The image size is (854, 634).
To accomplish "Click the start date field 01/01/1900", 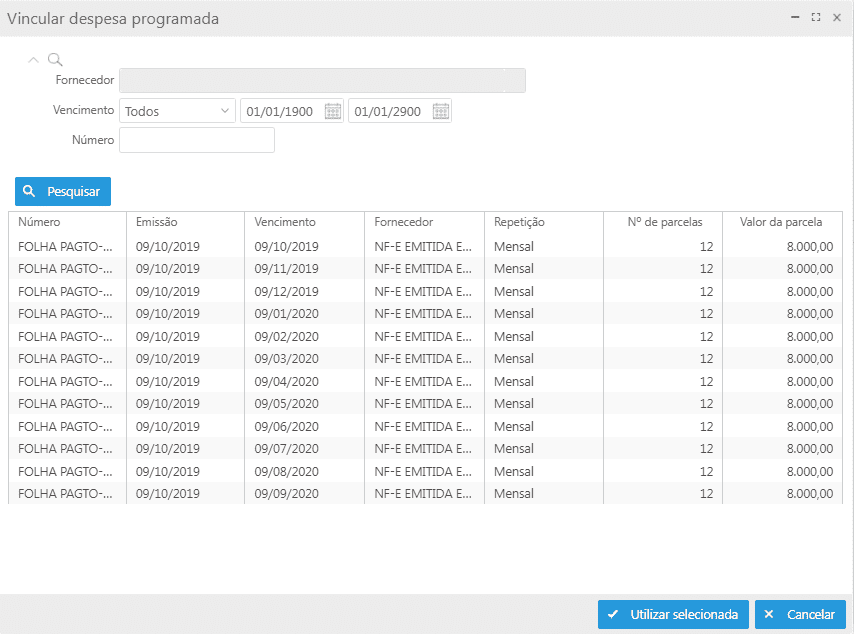I will click(x=281, y=111).
